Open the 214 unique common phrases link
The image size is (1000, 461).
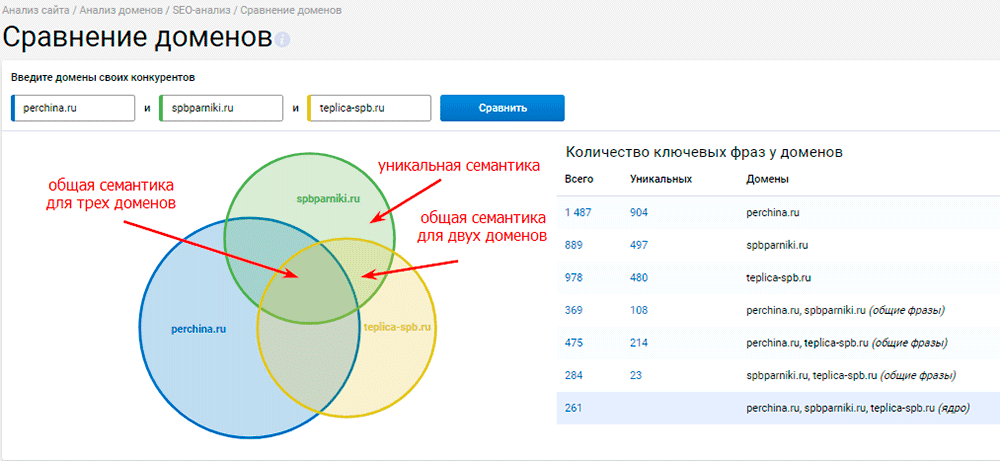tap(640, 343)
